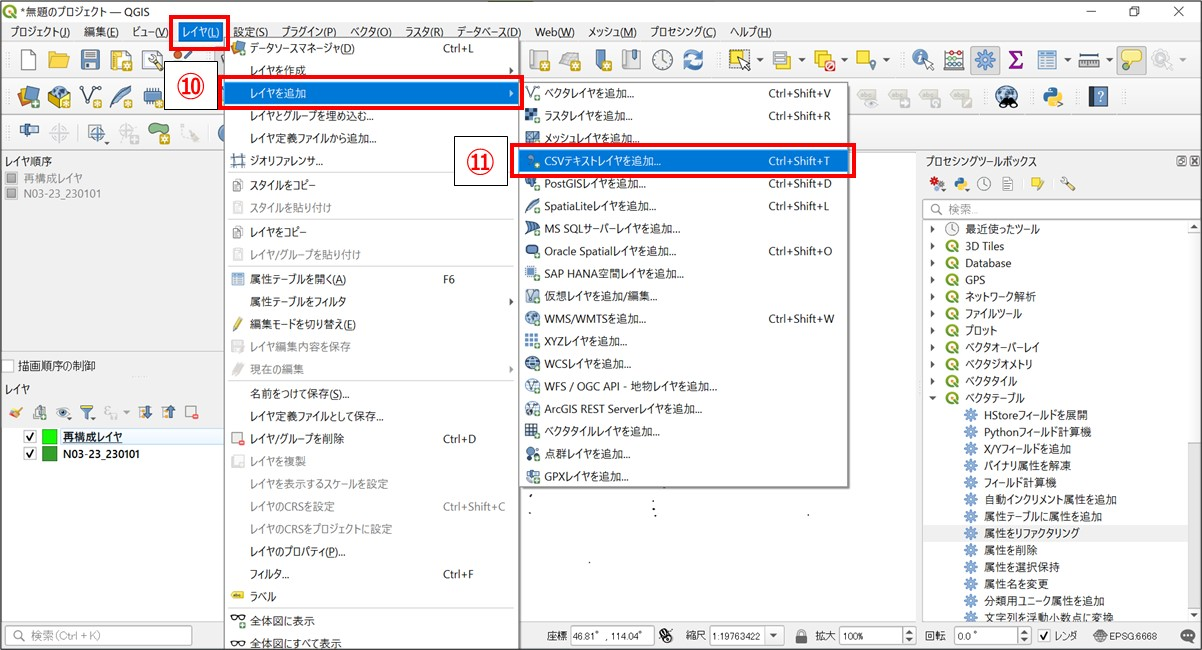Open Data Source Manager toolbar icon
The width and height of the screenshot is (1202, 650).
coord(28,97)
